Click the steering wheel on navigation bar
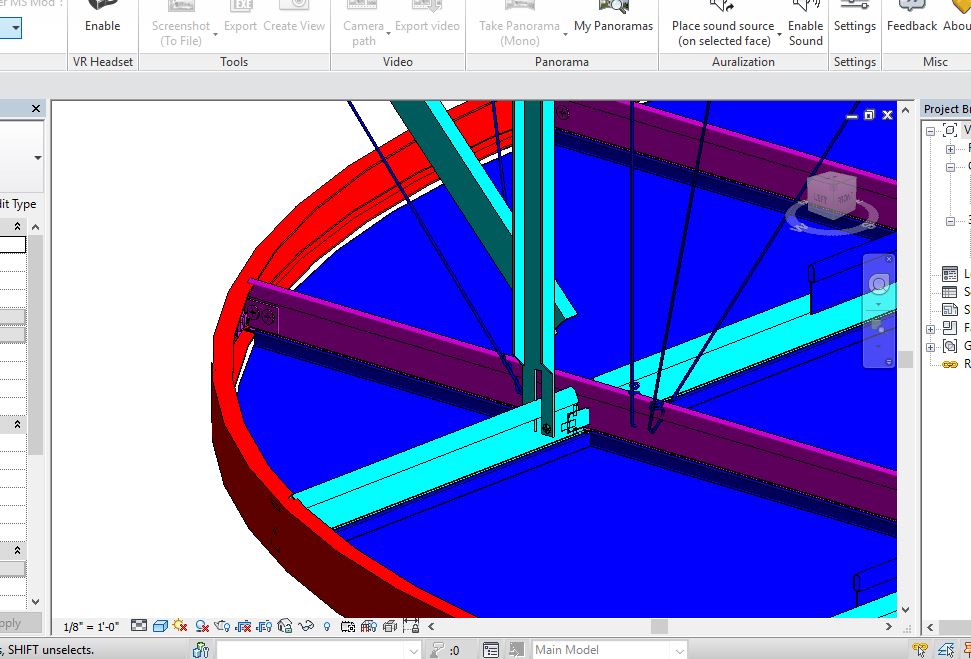 coord(879,286)
